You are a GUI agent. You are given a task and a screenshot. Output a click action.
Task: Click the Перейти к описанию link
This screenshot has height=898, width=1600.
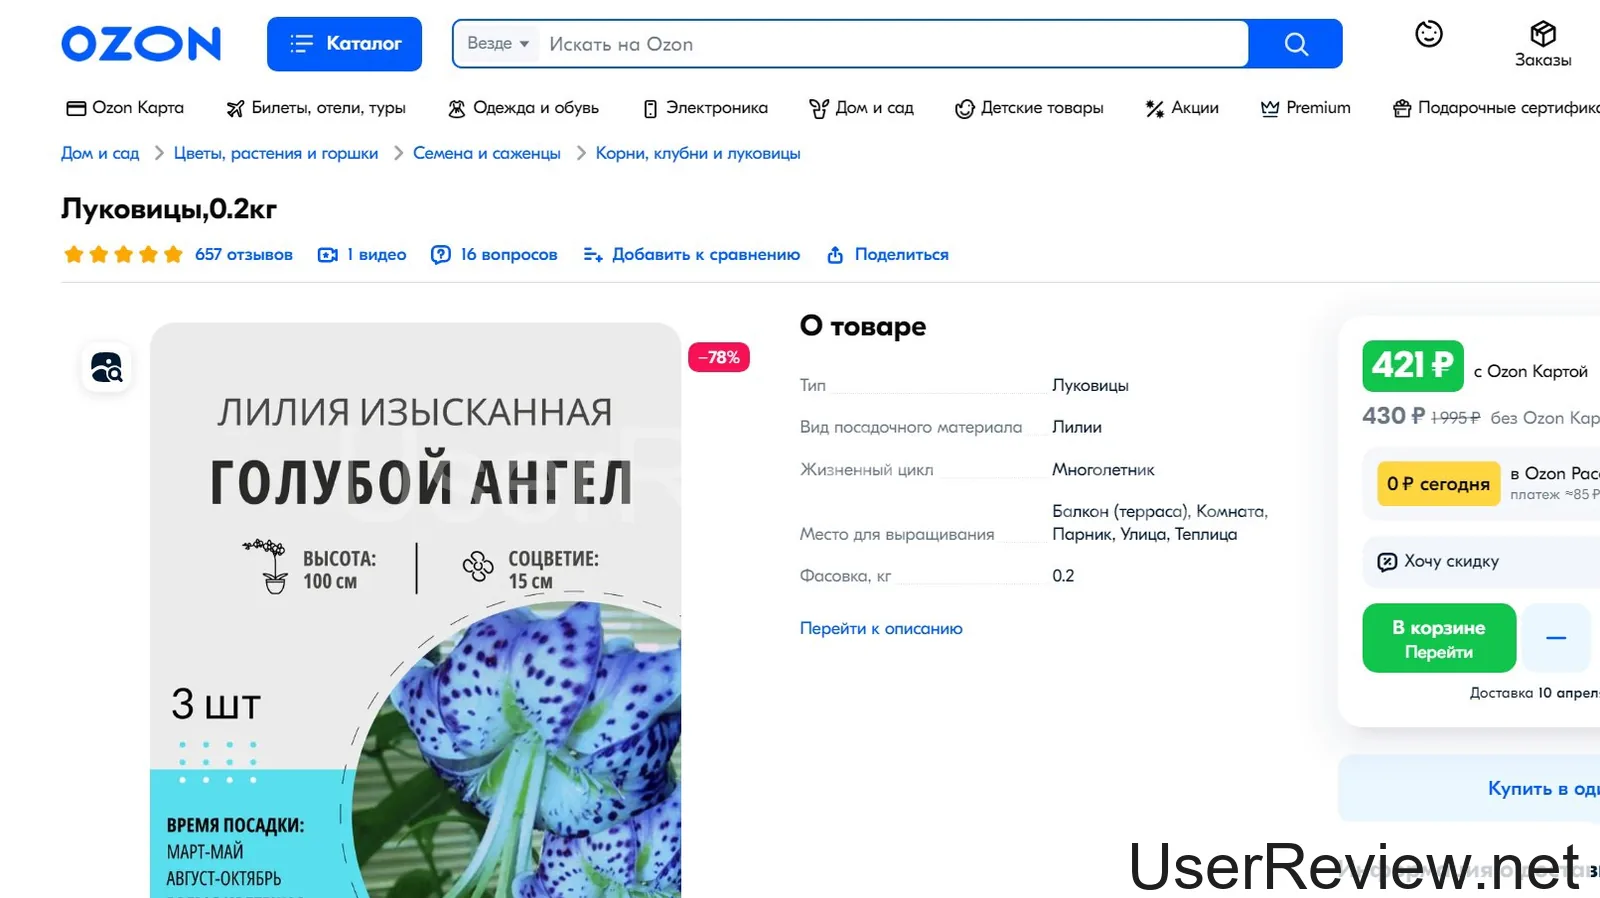[881, 629]
